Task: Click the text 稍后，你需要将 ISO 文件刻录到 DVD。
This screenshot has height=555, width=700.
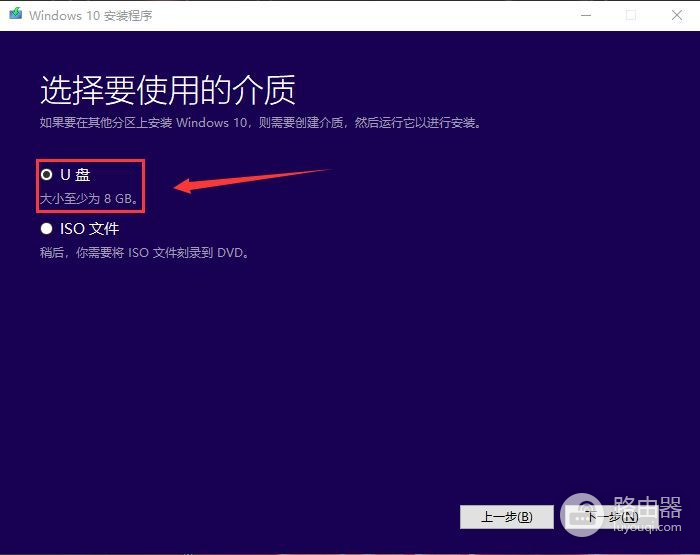Action: coord(144,253)
